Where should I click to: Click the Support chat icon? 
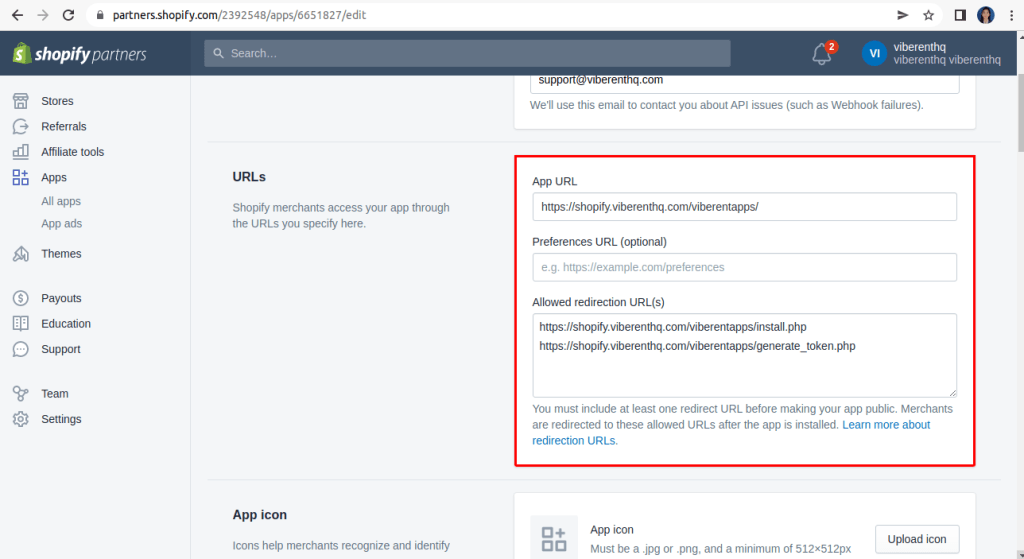[x=21, y=349]
